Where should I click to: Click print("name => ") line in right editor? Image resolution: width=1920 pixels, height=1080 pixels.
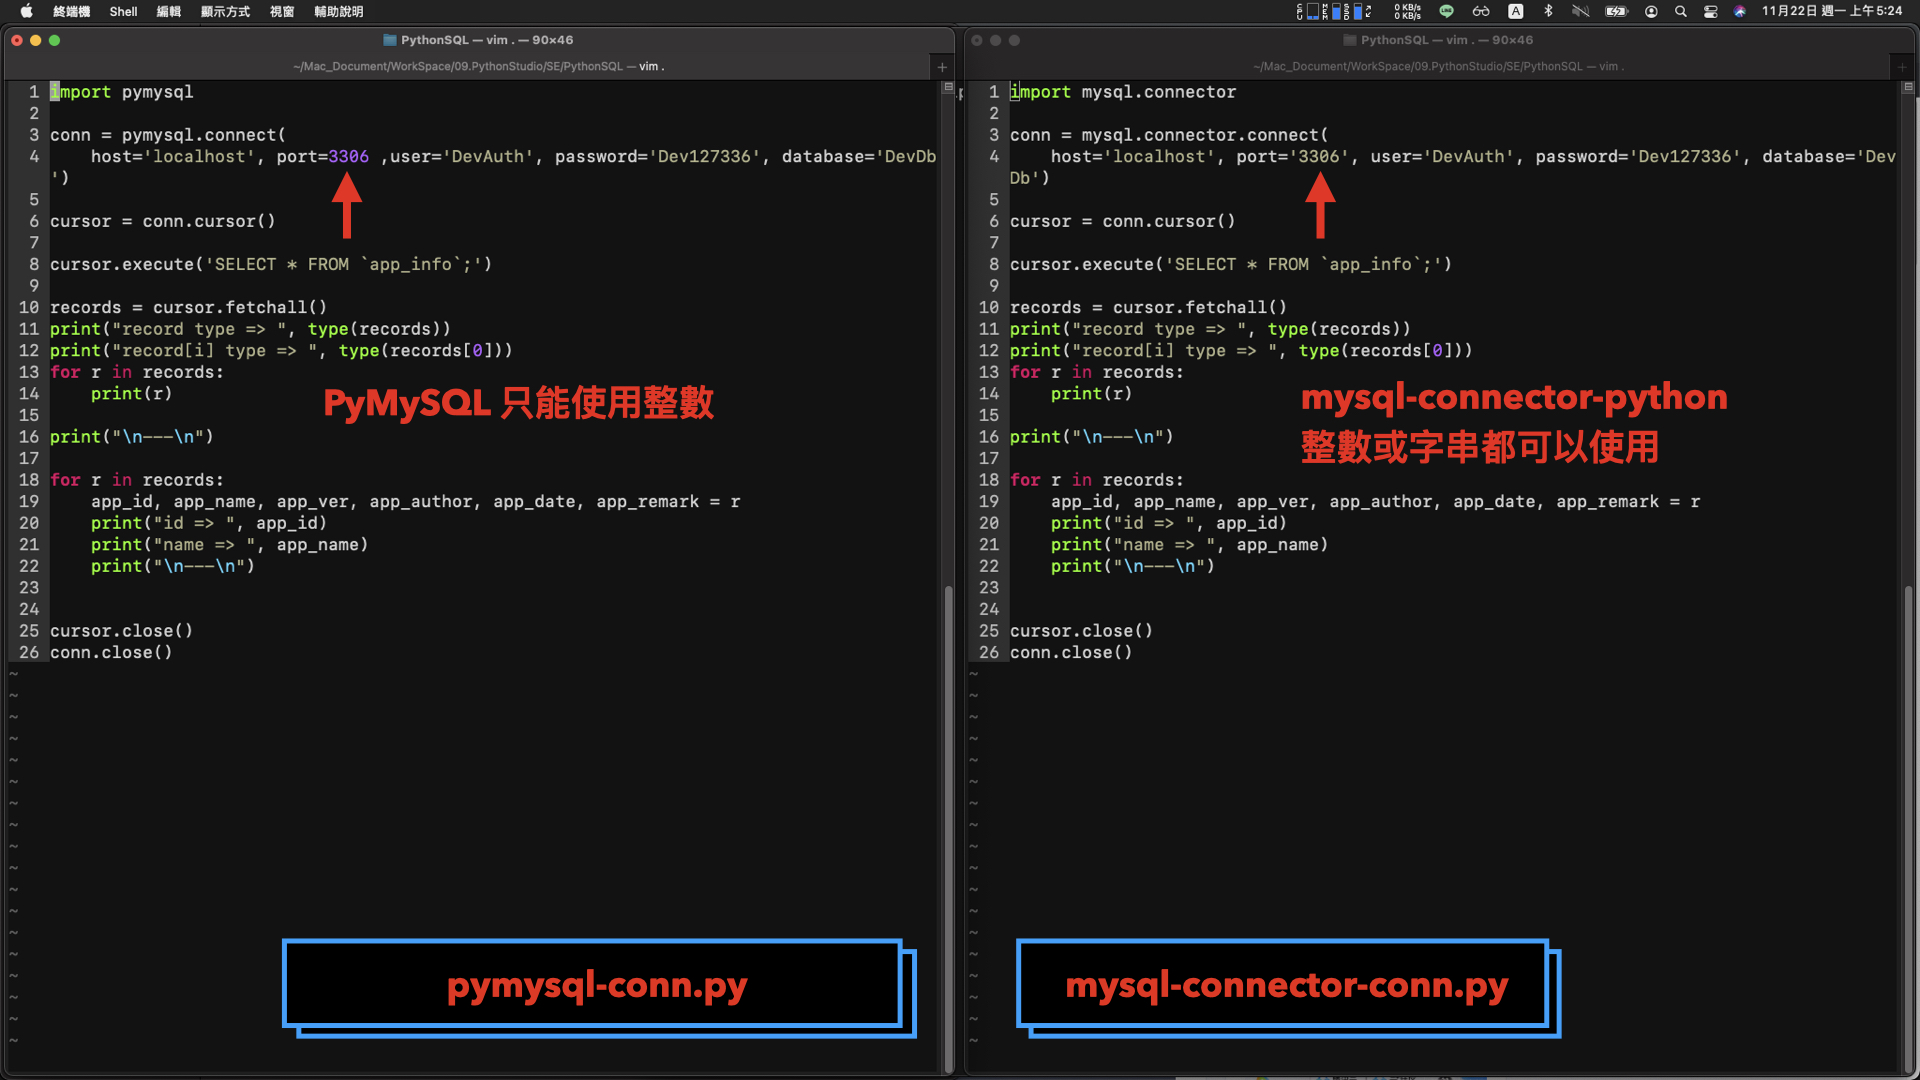pos(1190,544)
